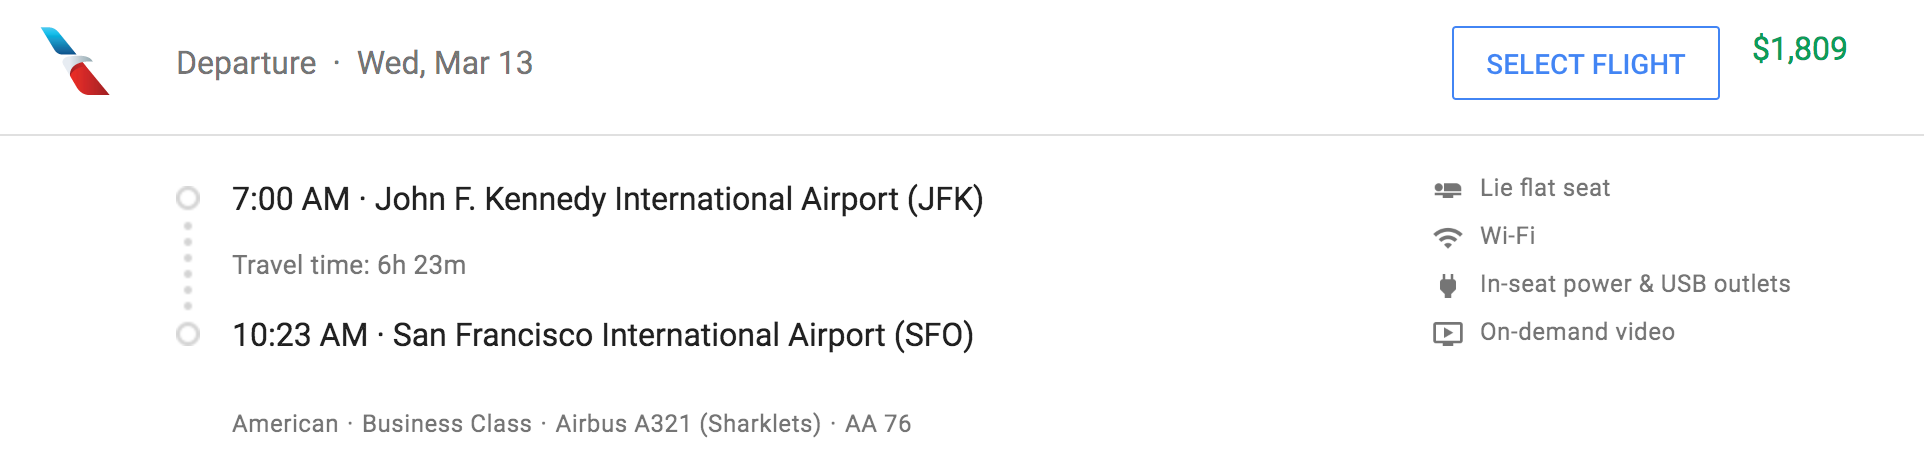
Task: Click the On-demand video label
Action: click(1577, 332)
